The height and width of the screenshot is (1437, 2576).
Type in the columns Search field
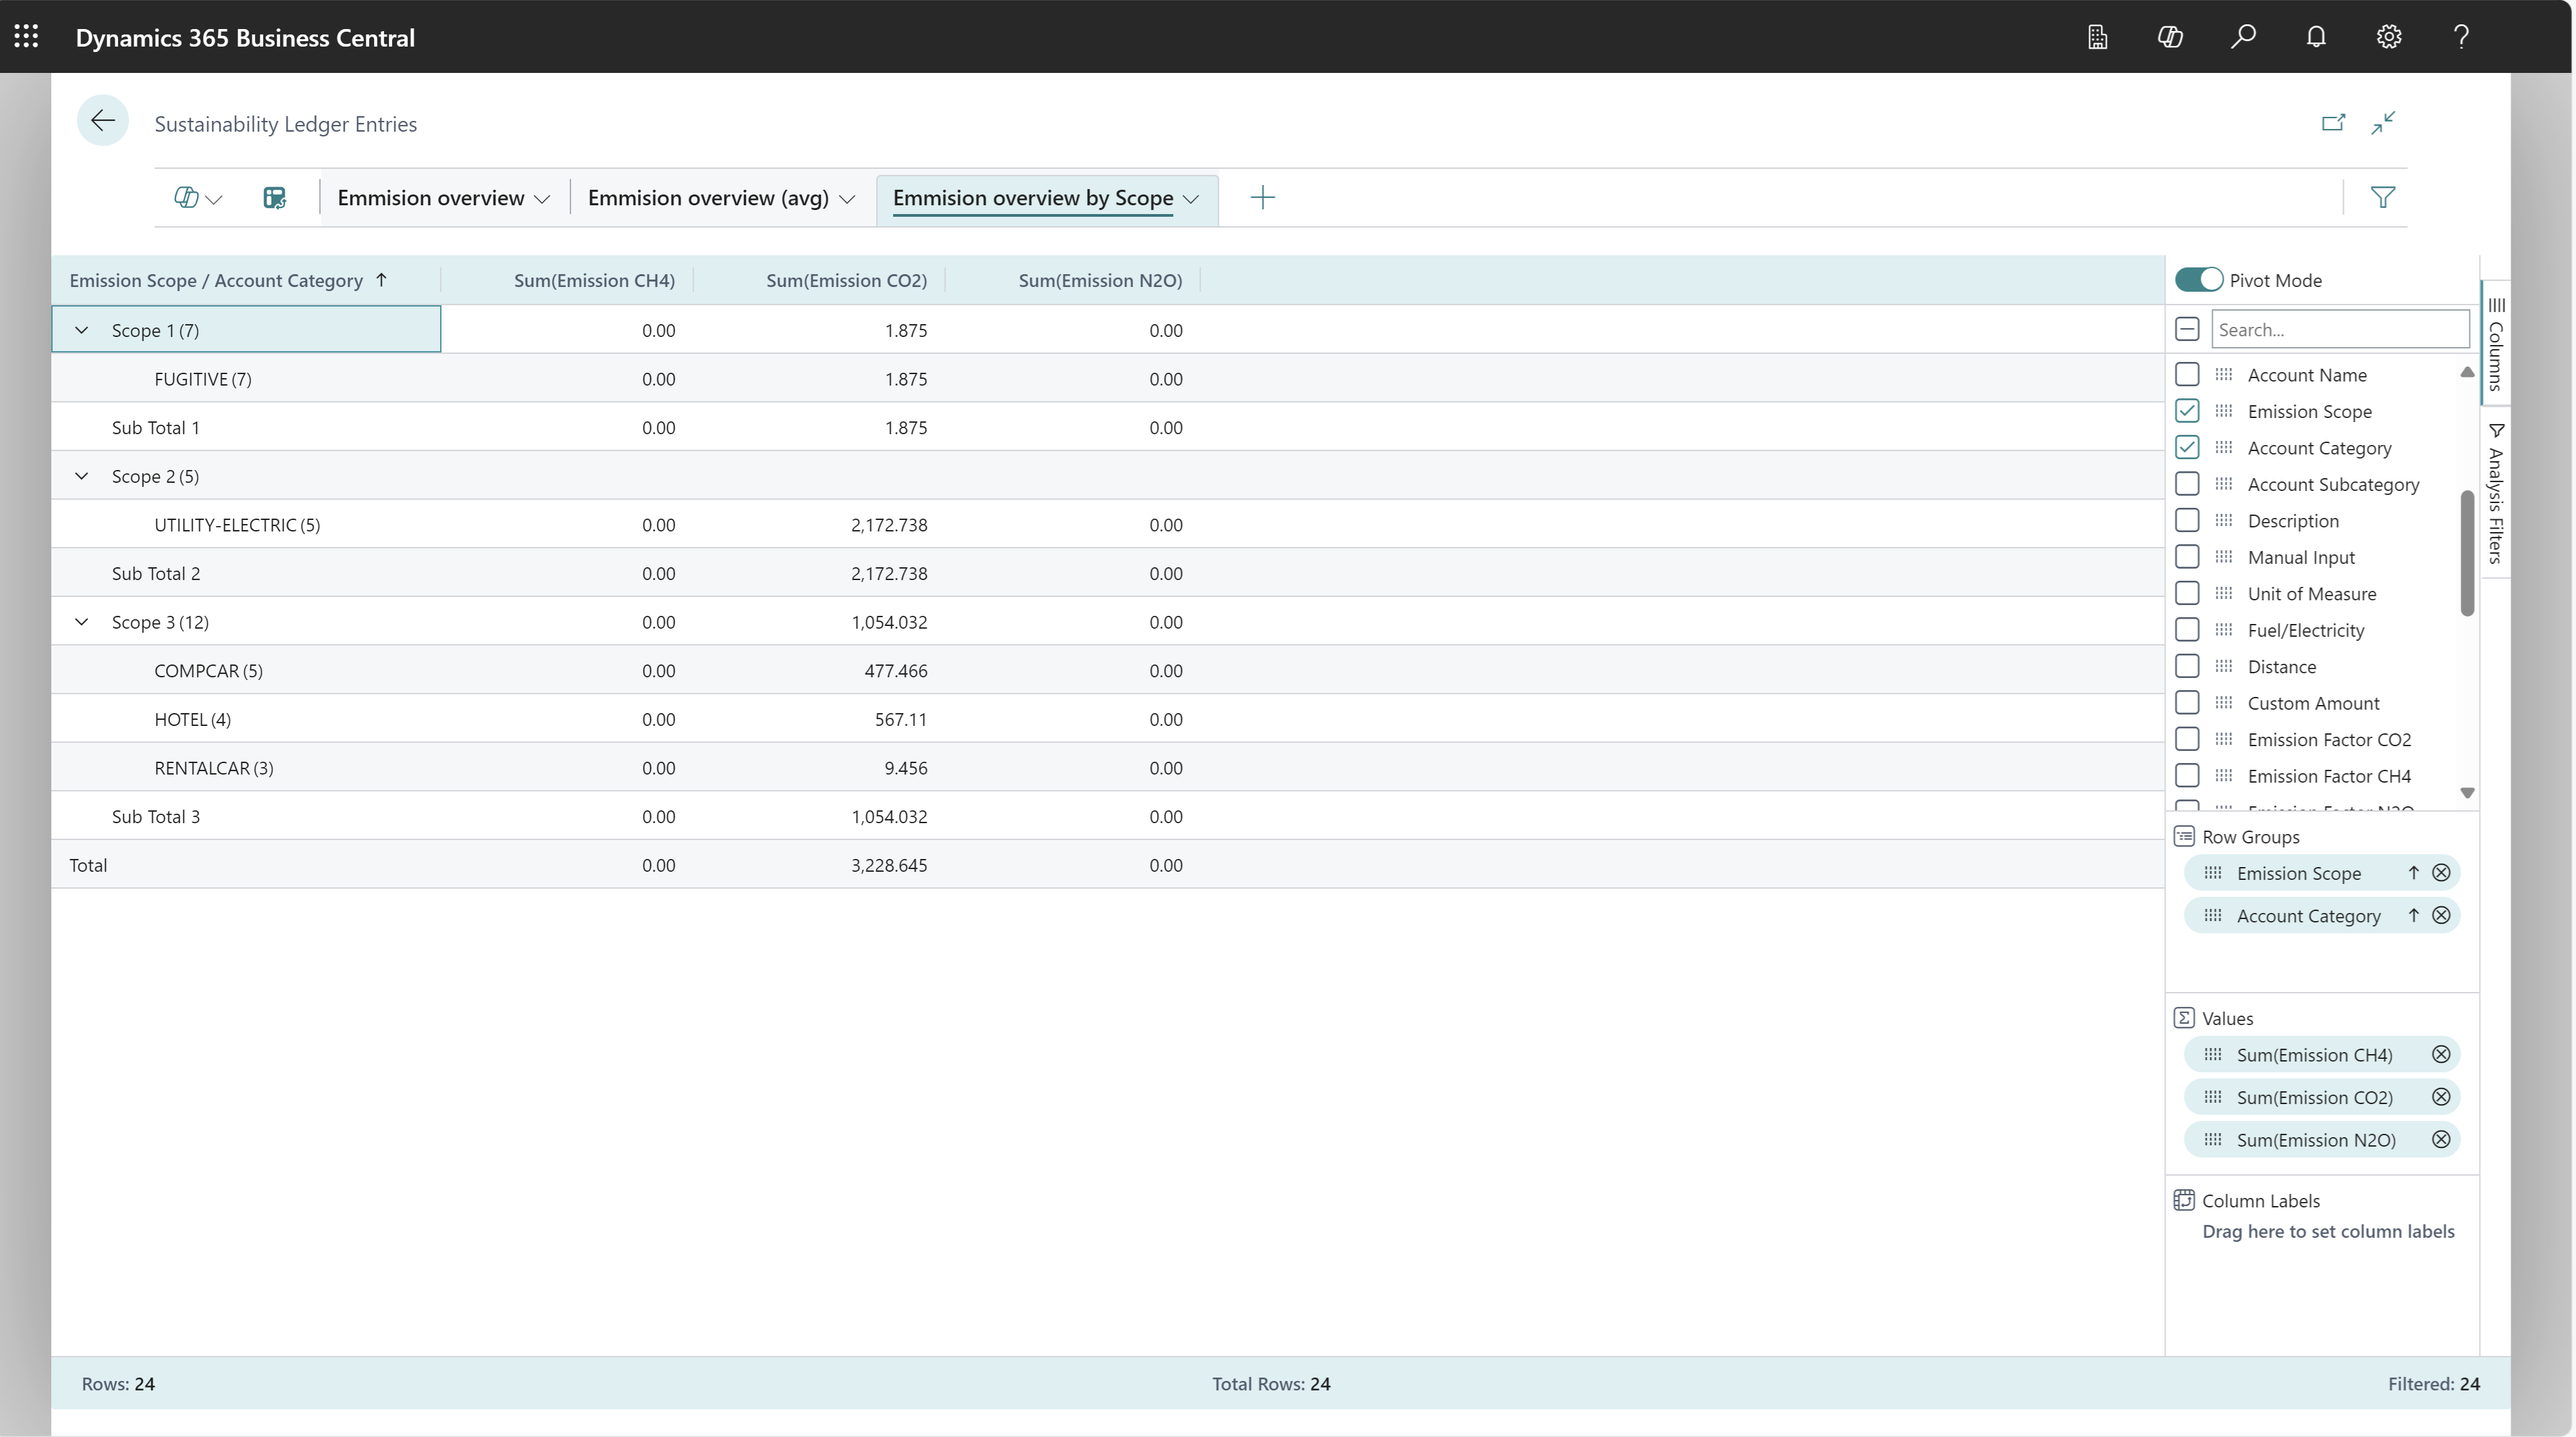[x=2340, y=329]
